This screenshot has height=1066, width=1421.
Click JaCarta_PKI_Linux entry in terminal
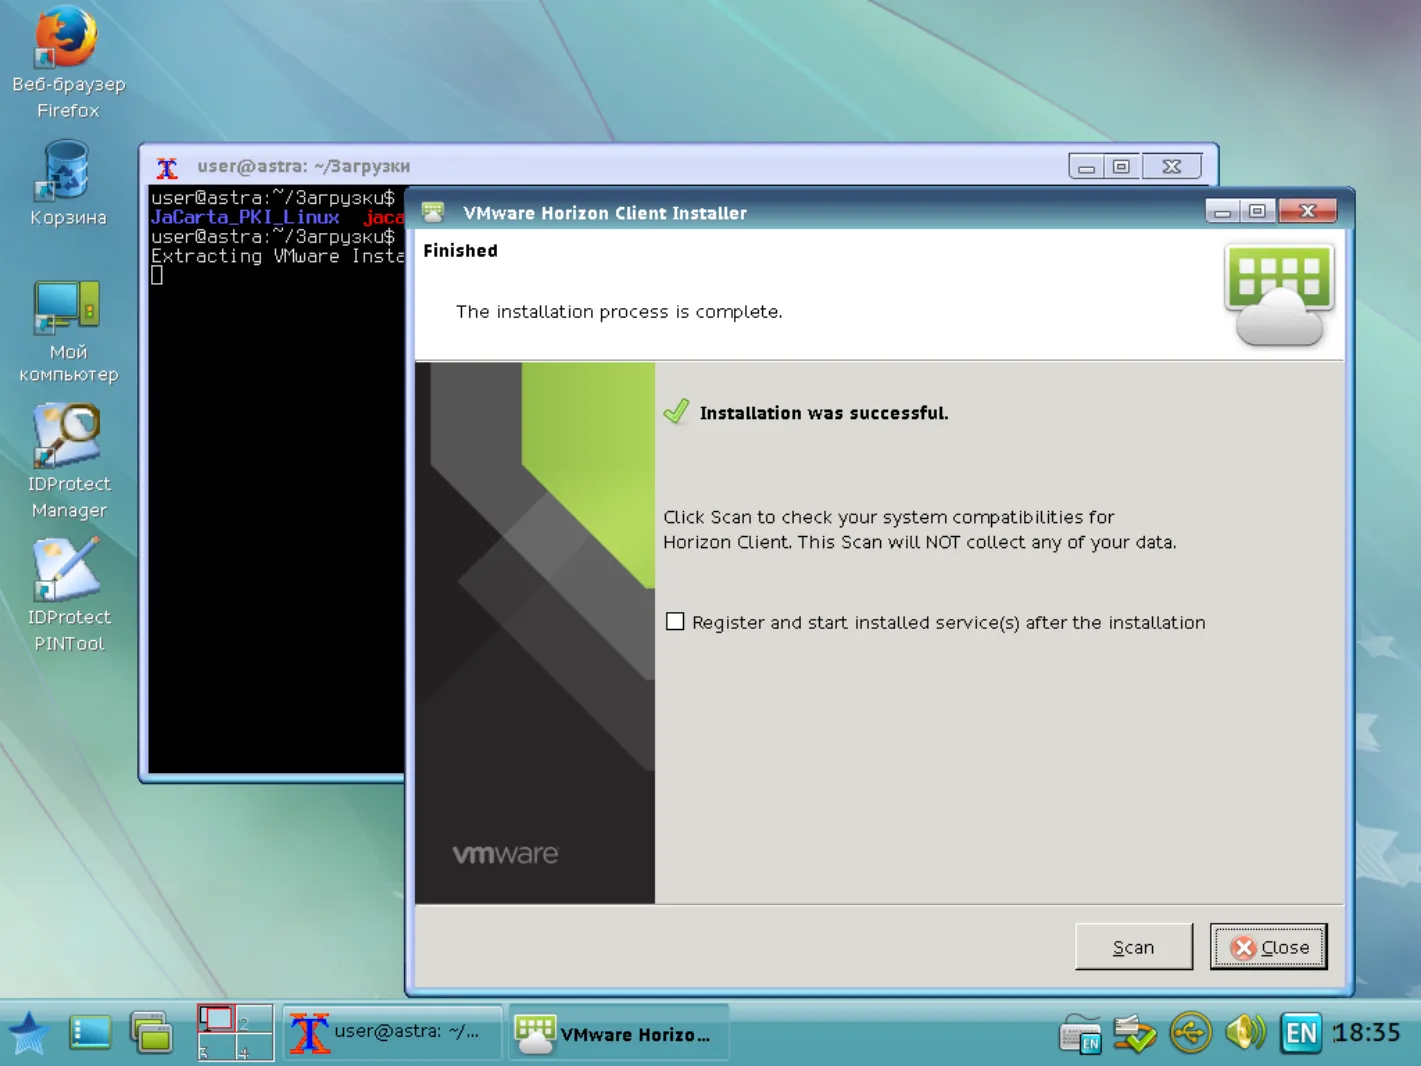pos(245,217)
